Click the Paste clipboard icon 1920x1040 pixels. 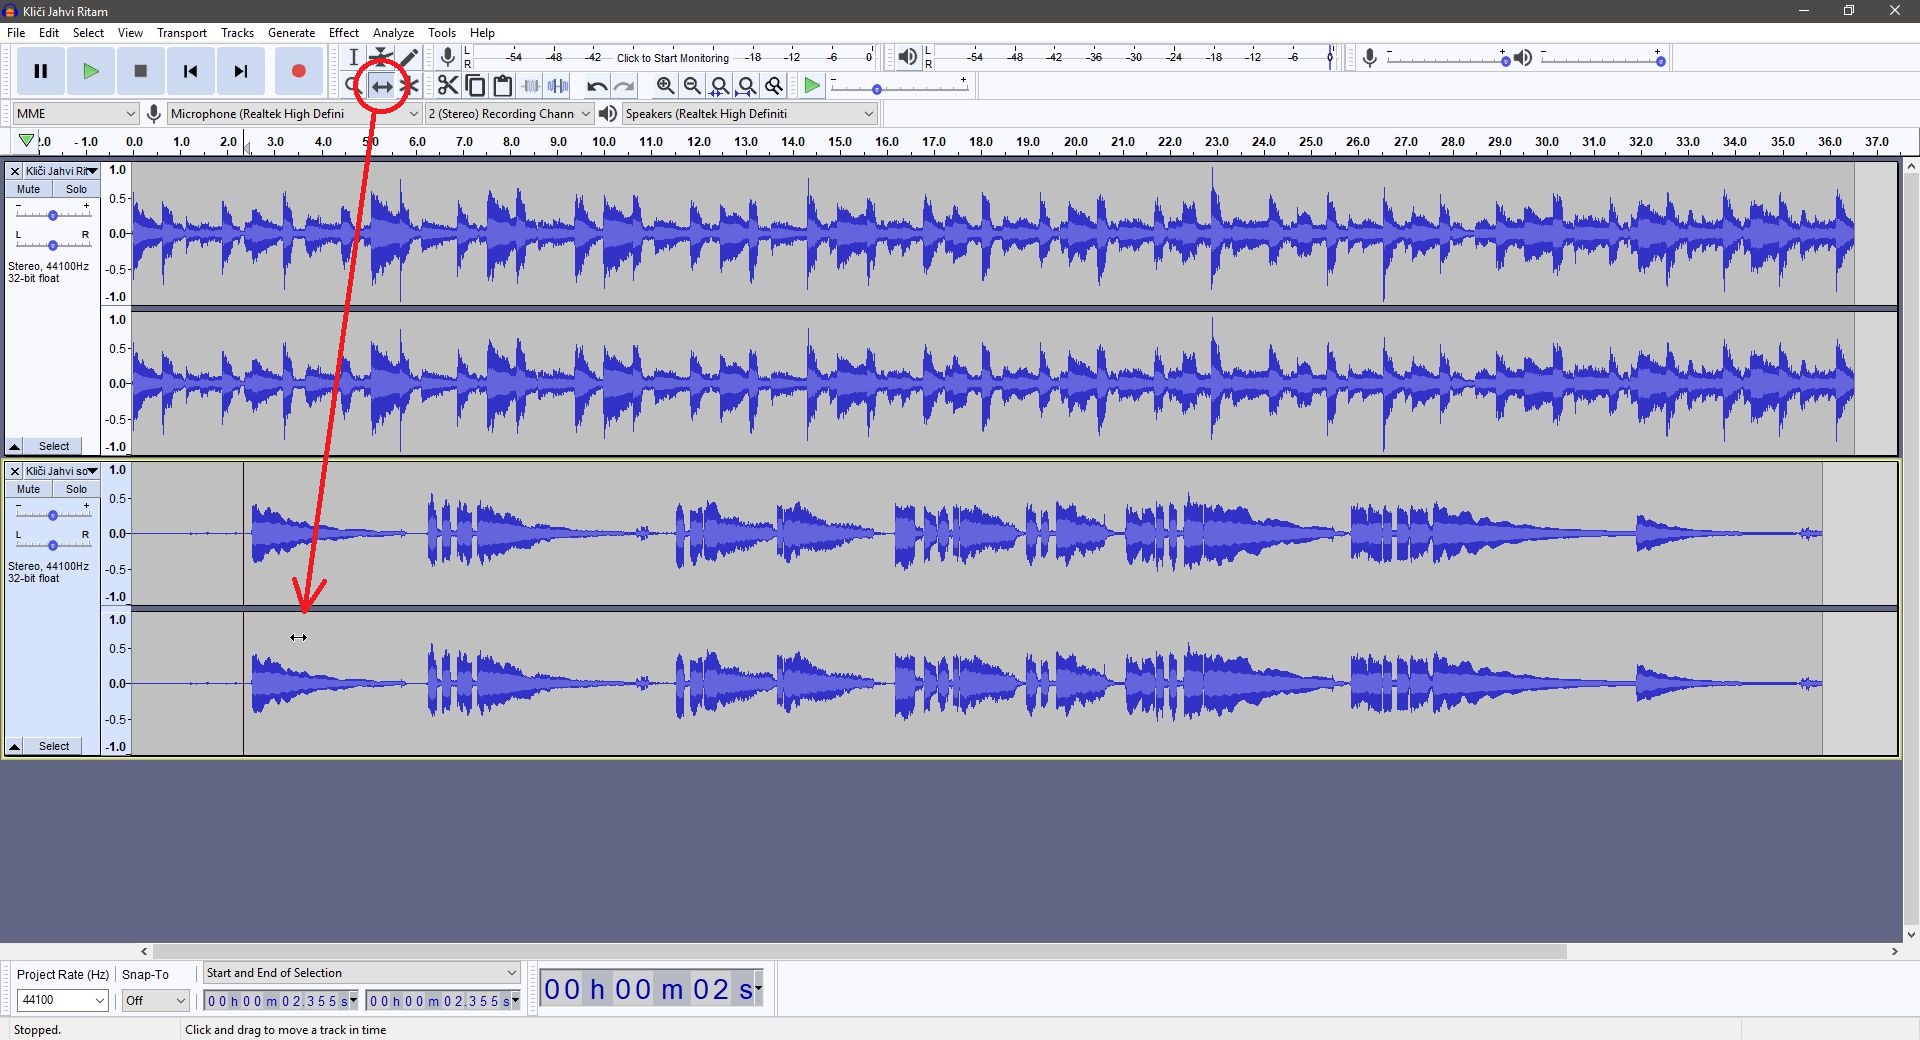tap(503, 86)
